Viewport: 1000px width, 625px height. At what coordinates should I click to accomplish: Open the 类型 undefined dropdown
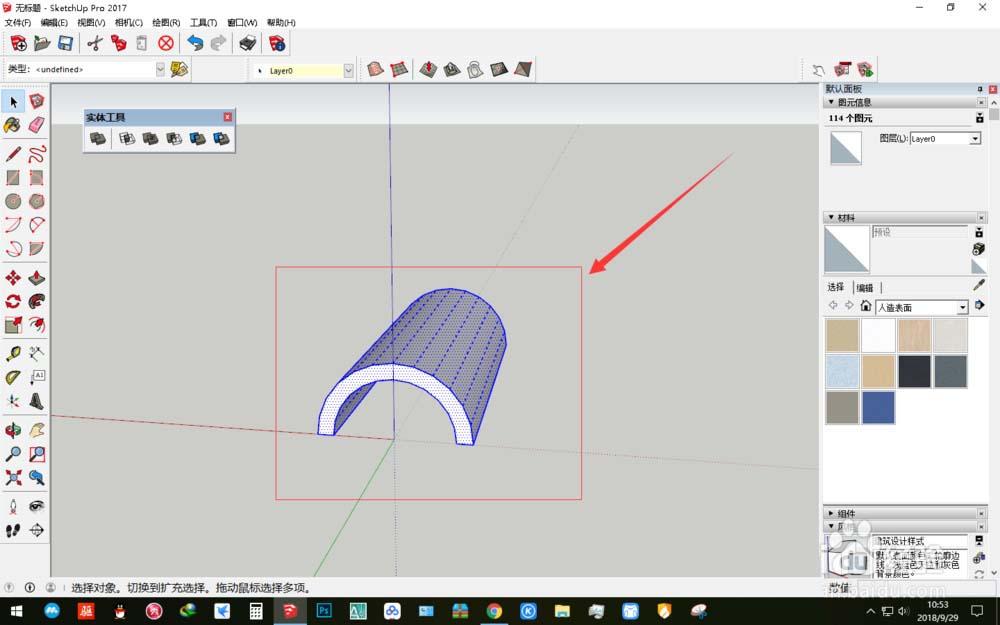160,69
